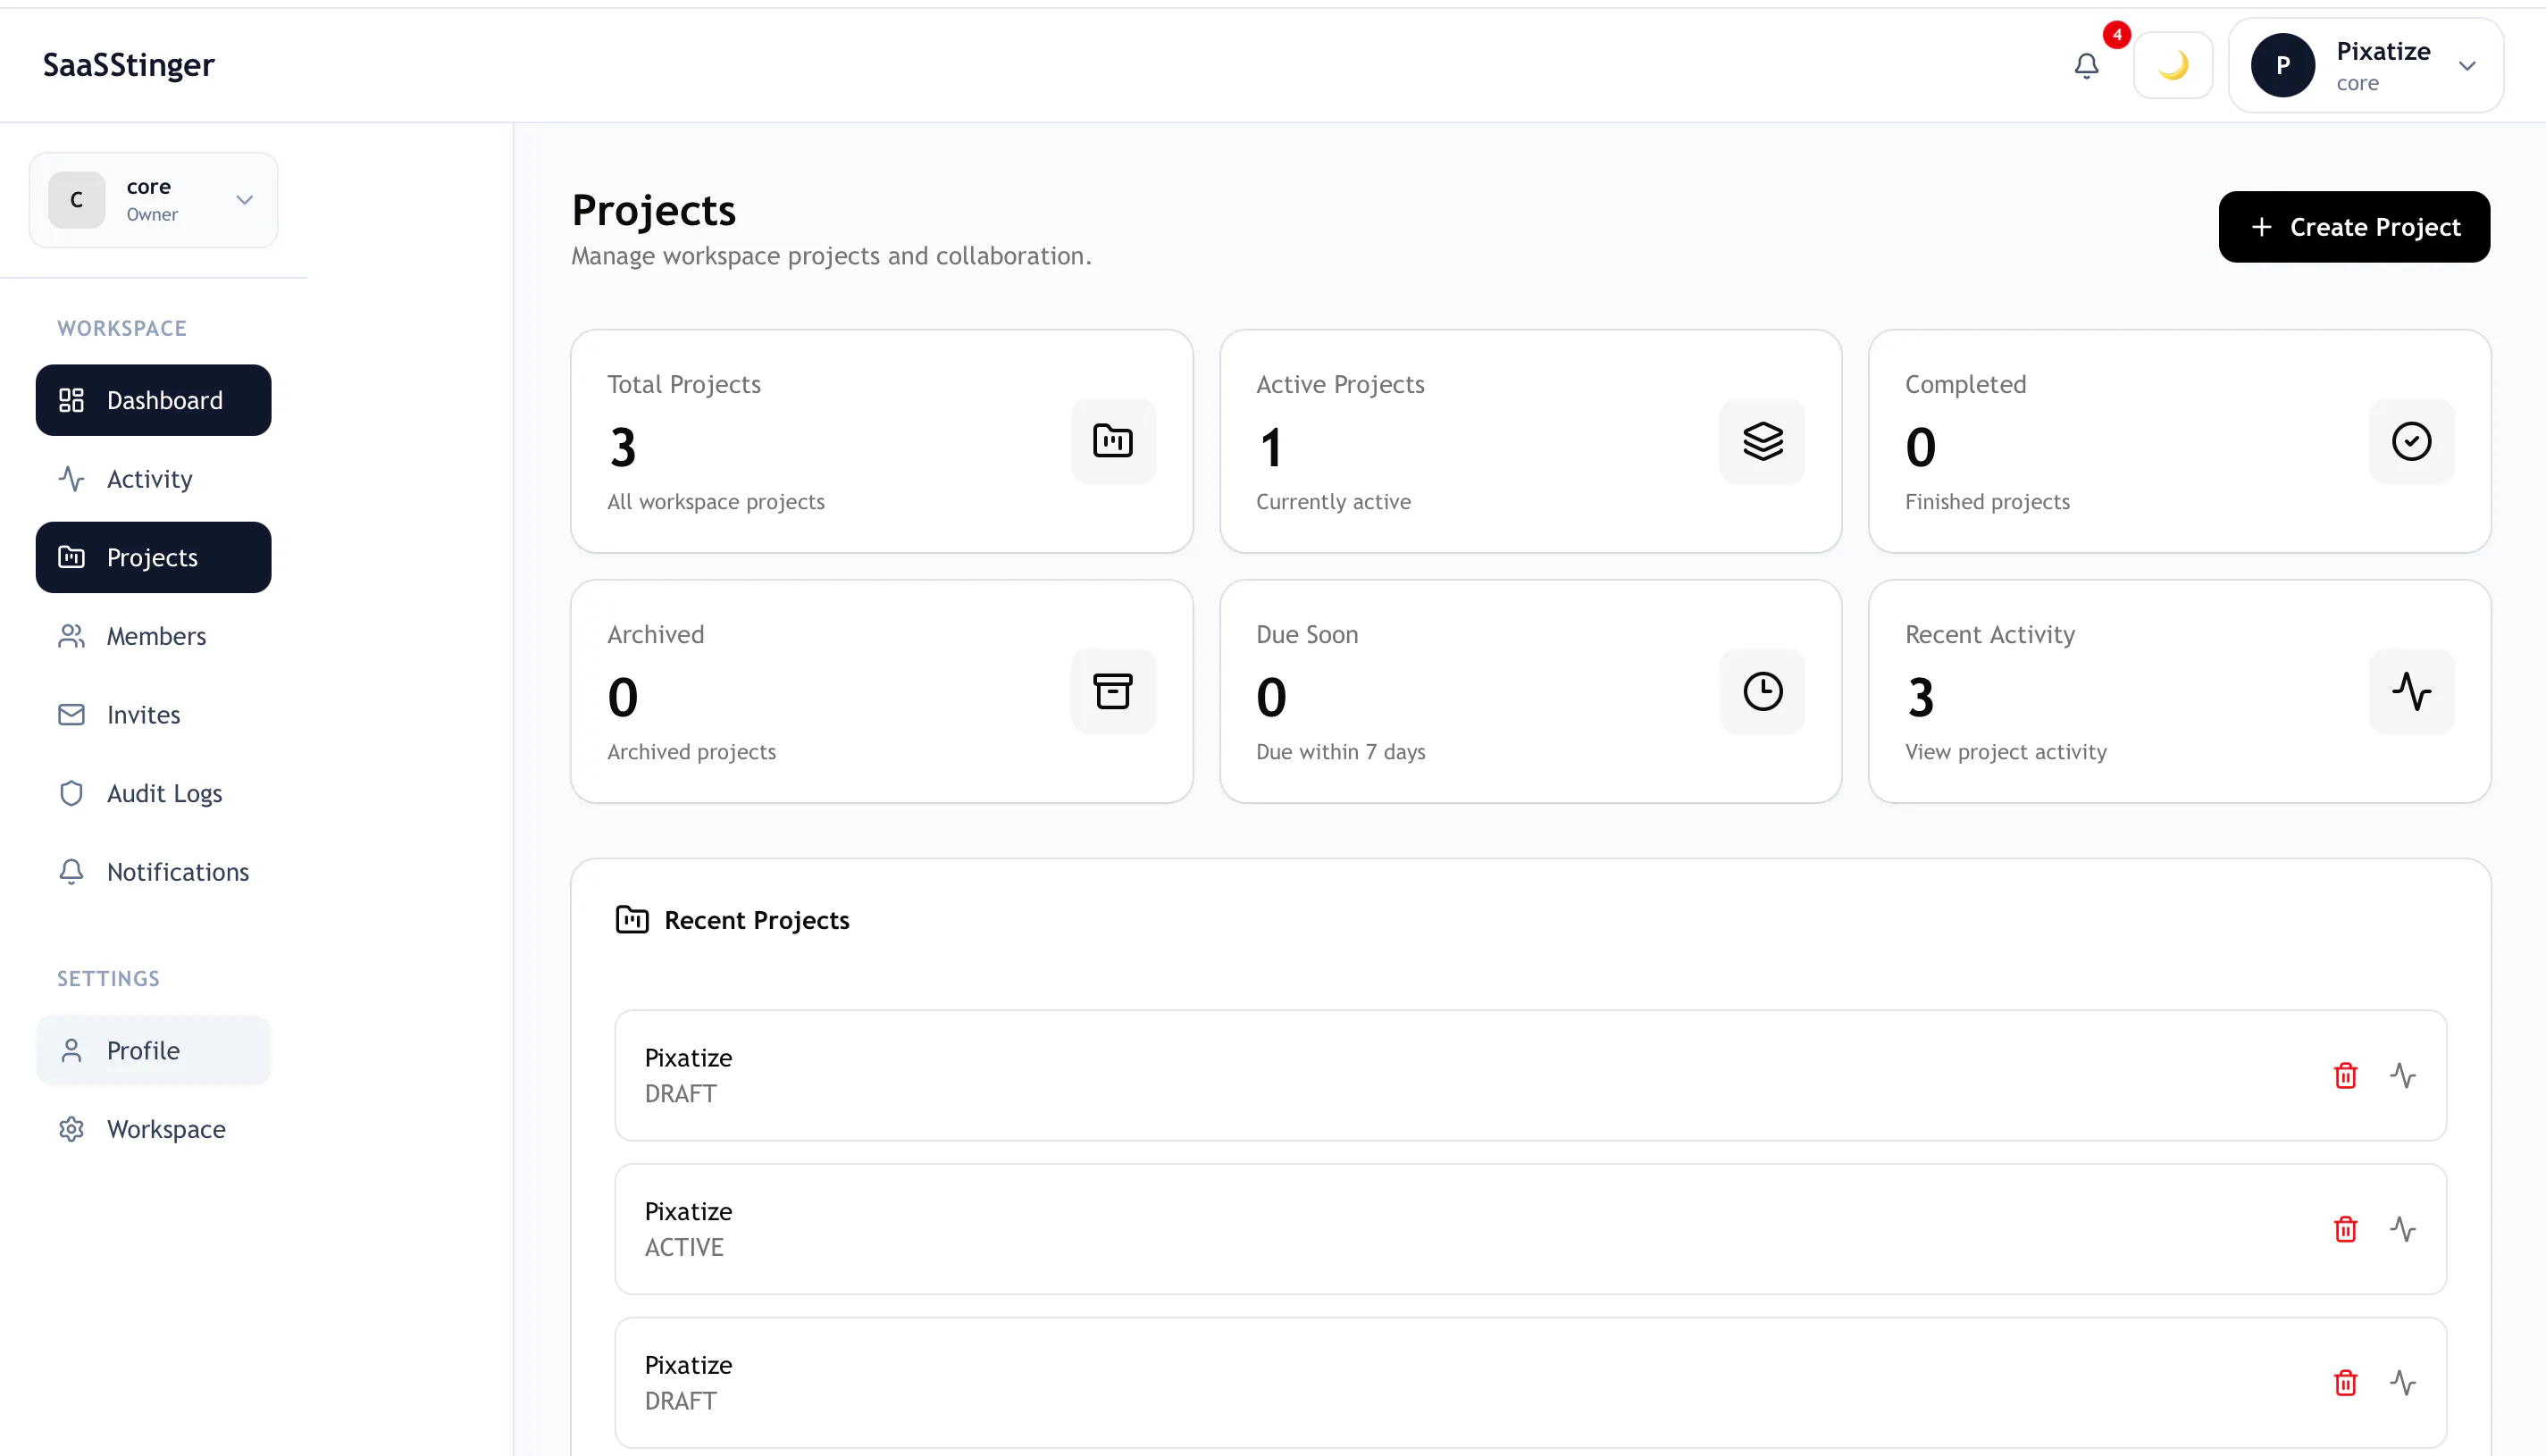Click the Archived box icon
This screenshot has height=1456, width=2546.
[1113, 691]
